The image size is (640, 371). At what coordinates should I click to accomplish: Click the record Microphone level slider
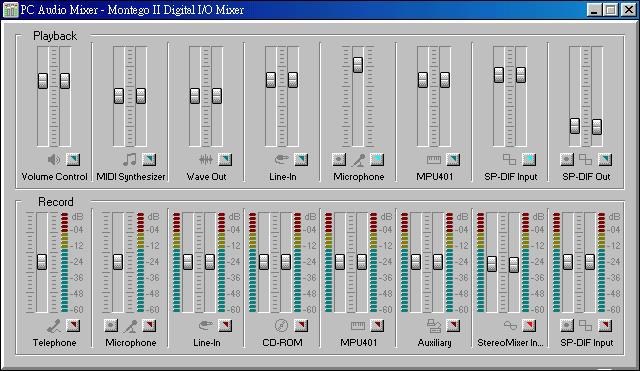[118, 262]
